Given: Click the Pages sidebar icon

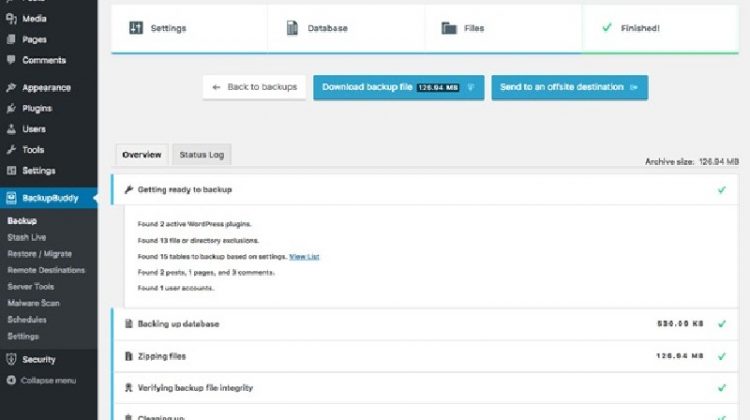Looking at the screenshot, I should click(x=11, y=39).
